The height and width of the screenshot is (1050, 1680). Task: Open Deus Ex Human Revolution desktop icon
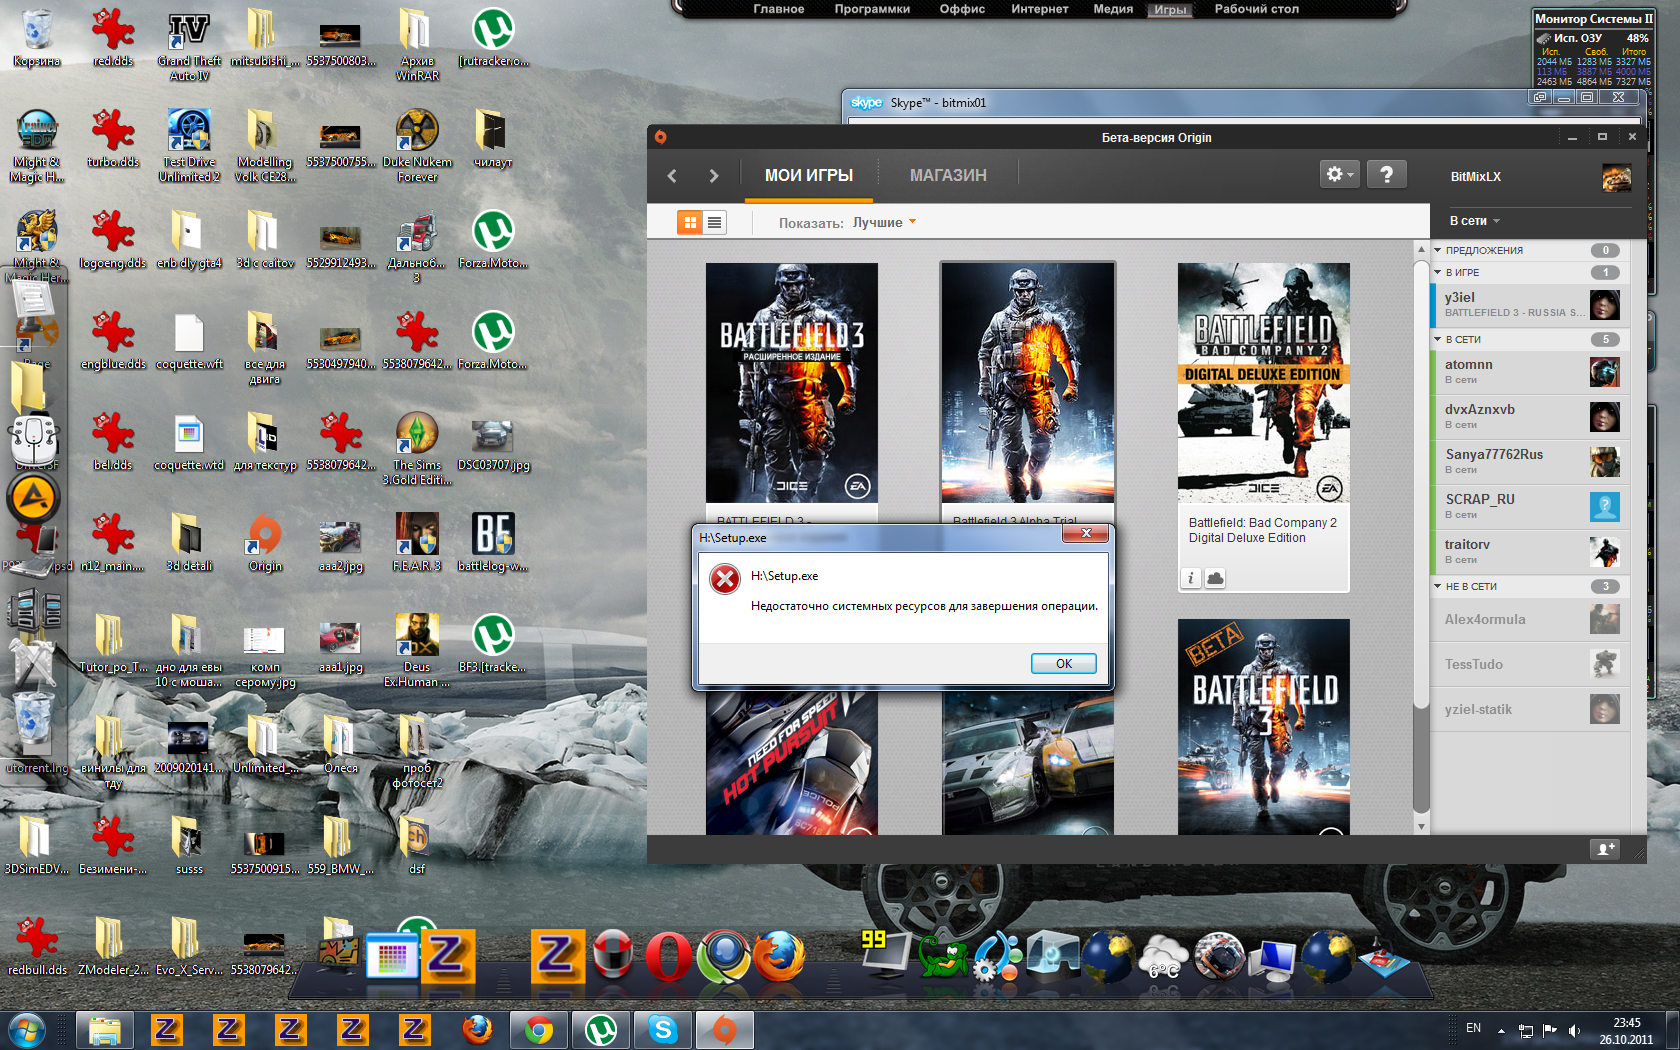(x=417, y=651)
